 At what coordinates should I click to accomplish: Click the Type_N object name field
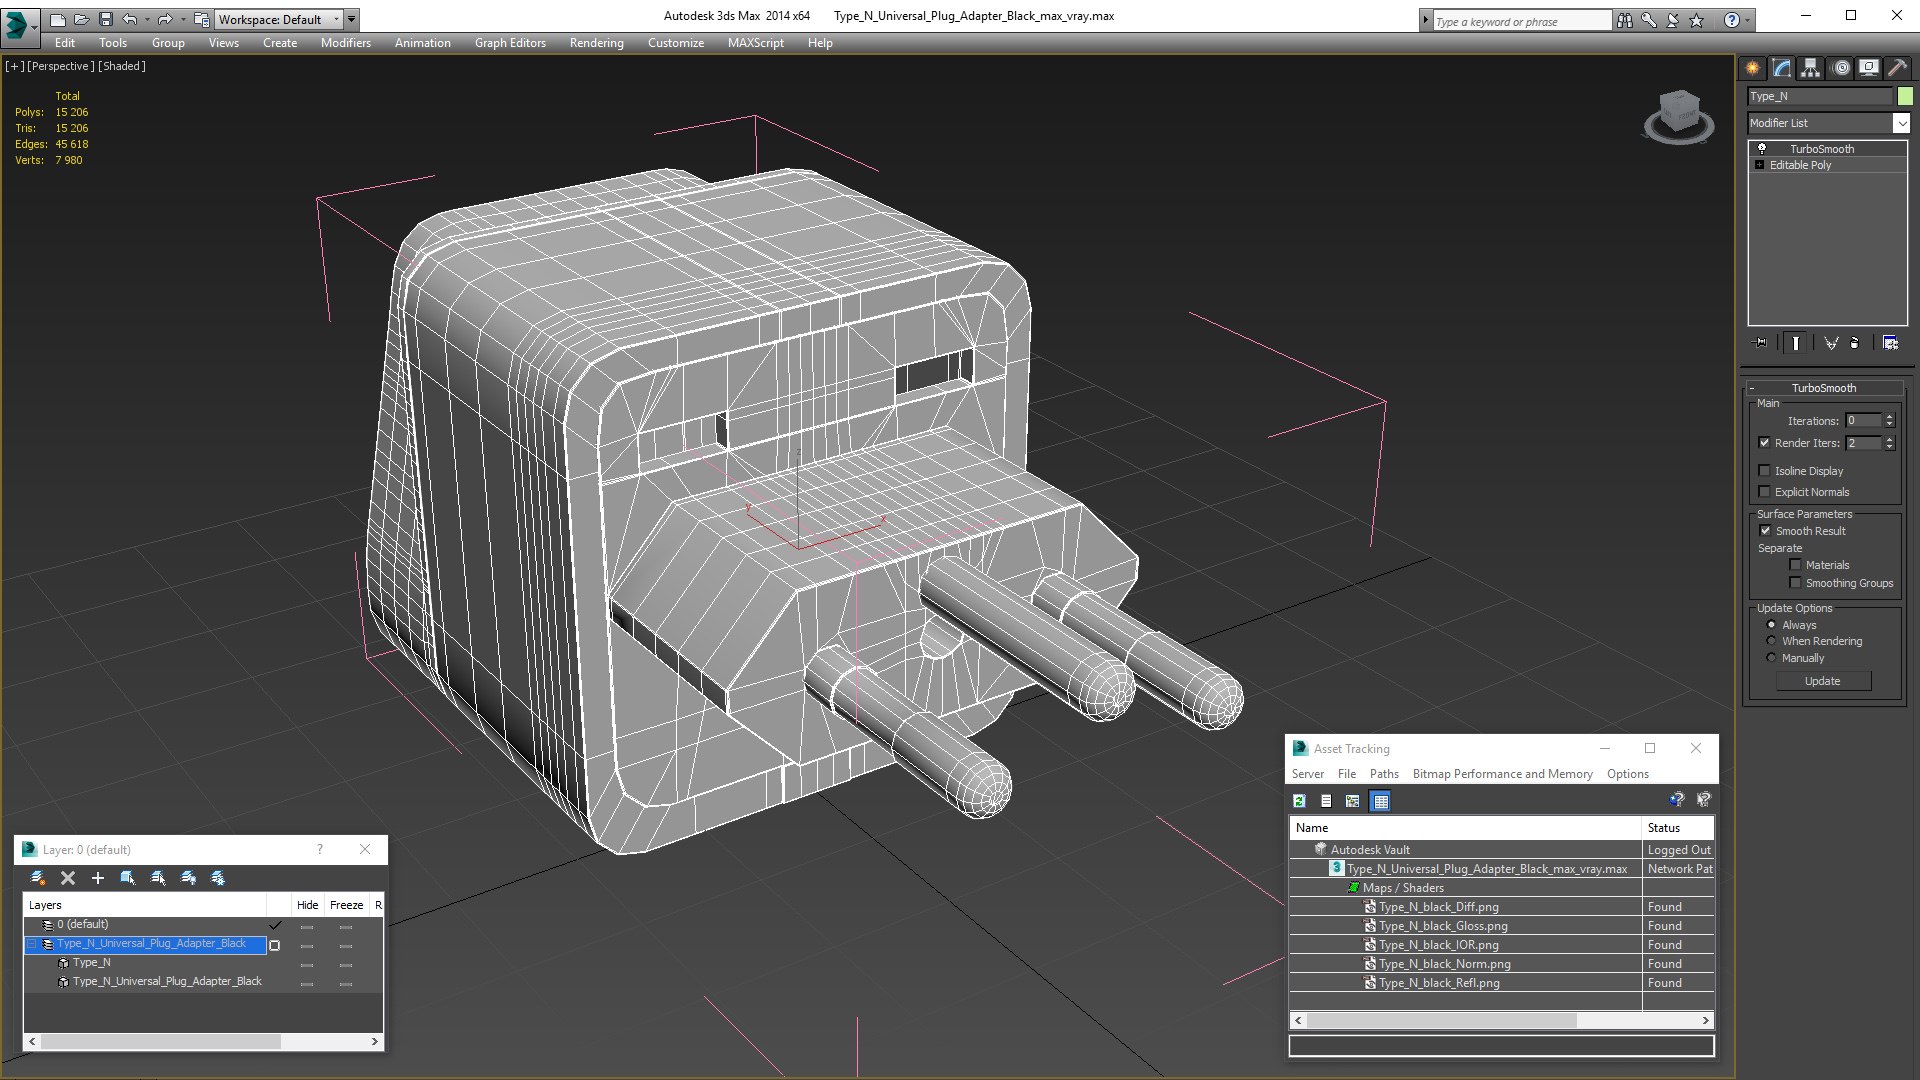(x=1819, y=96)
